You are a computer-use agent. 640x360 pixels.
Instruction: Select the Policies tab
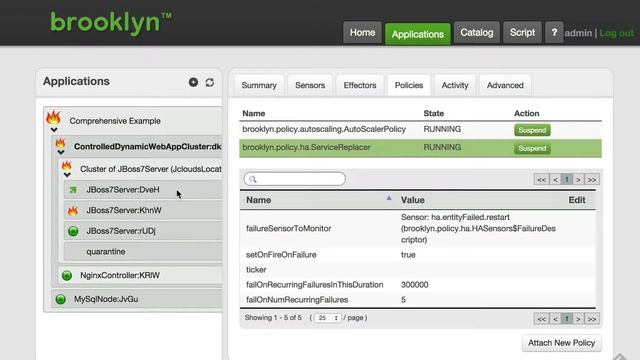pyautogui.click(x=409, y=85)
